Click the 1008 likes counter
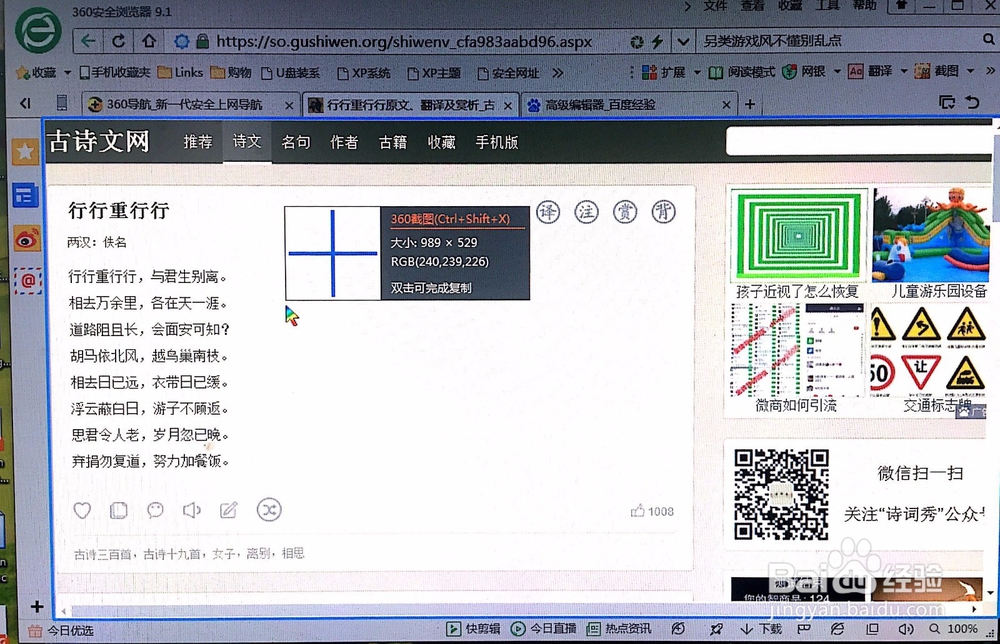This screenshot has width=1000, height=644. [x=650, y=510]
